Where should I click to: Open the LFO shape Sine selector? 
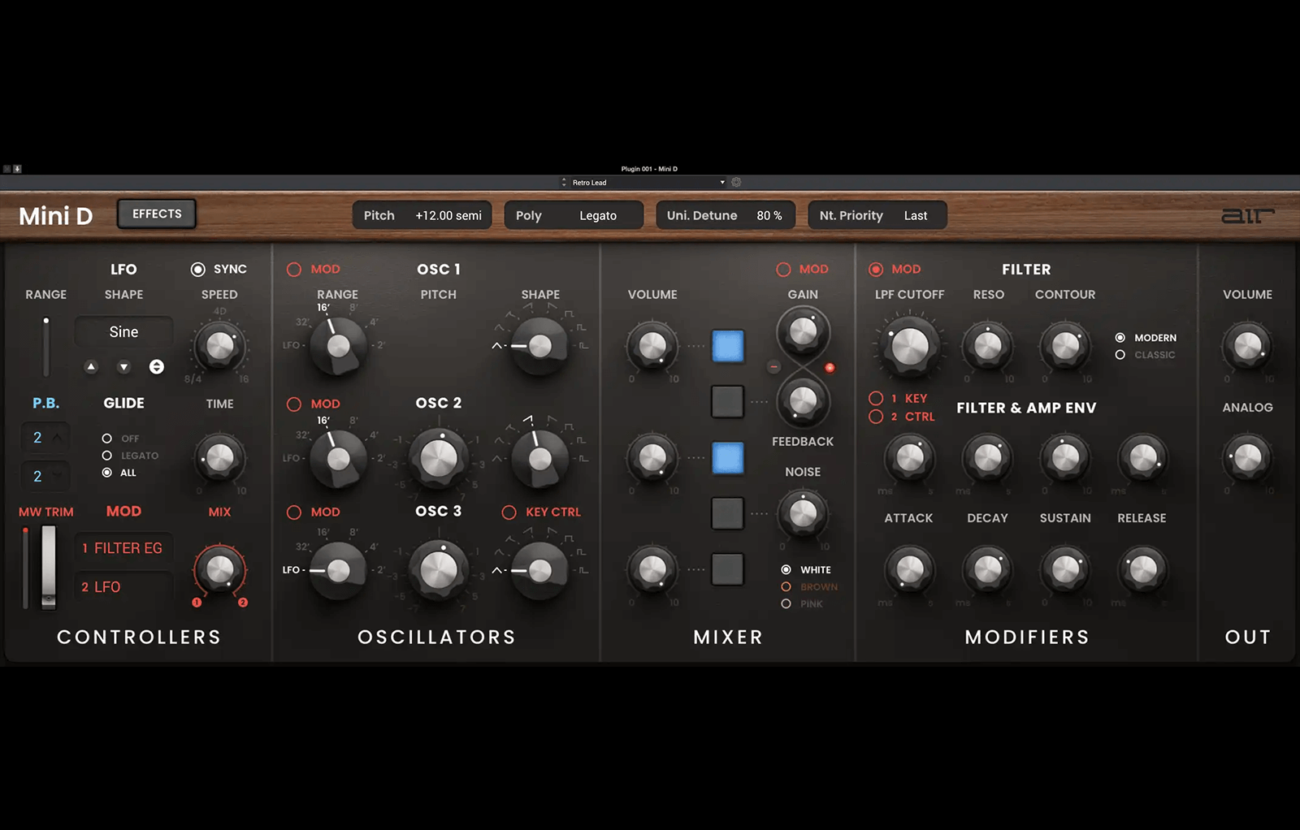[124, 332]
